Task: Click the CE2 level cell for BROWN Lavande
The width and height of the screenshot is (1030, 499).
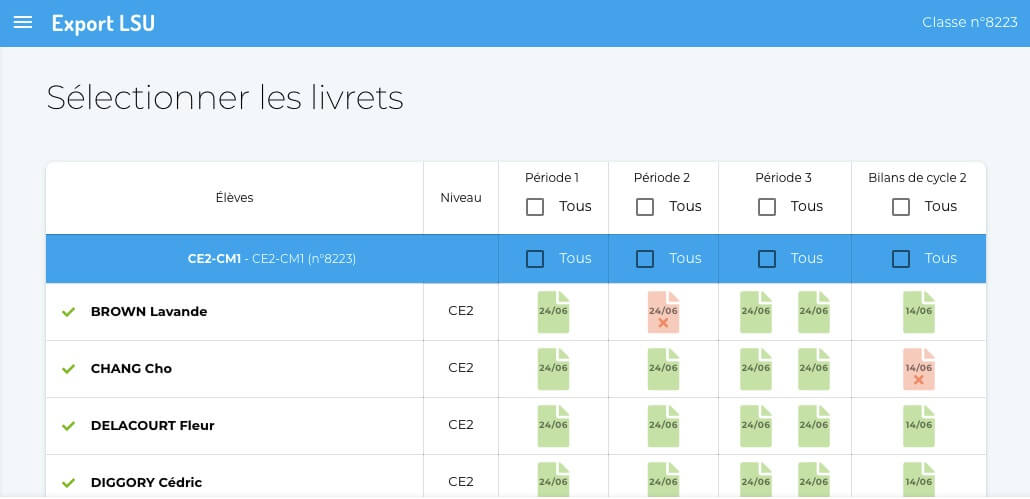Action: click(x=460, y=311)
